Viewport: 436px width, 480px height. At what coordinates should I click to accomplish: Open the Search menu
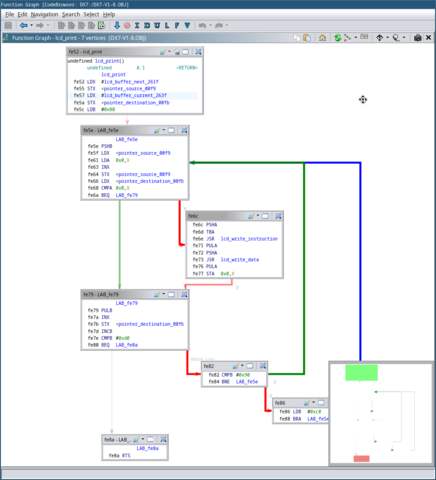[71, 14]
